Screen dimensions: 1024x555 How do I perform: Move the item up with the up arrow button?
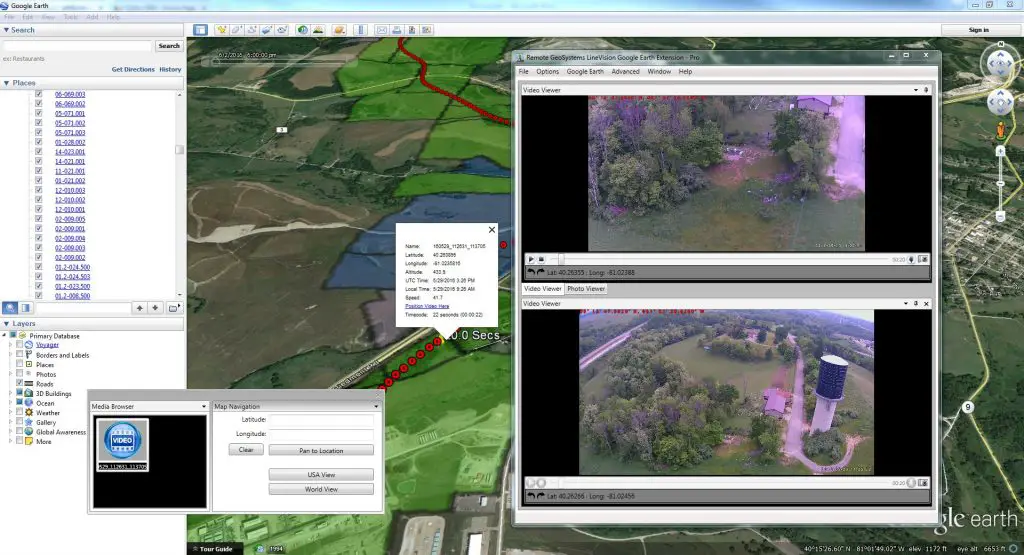(x=140, y=308)
